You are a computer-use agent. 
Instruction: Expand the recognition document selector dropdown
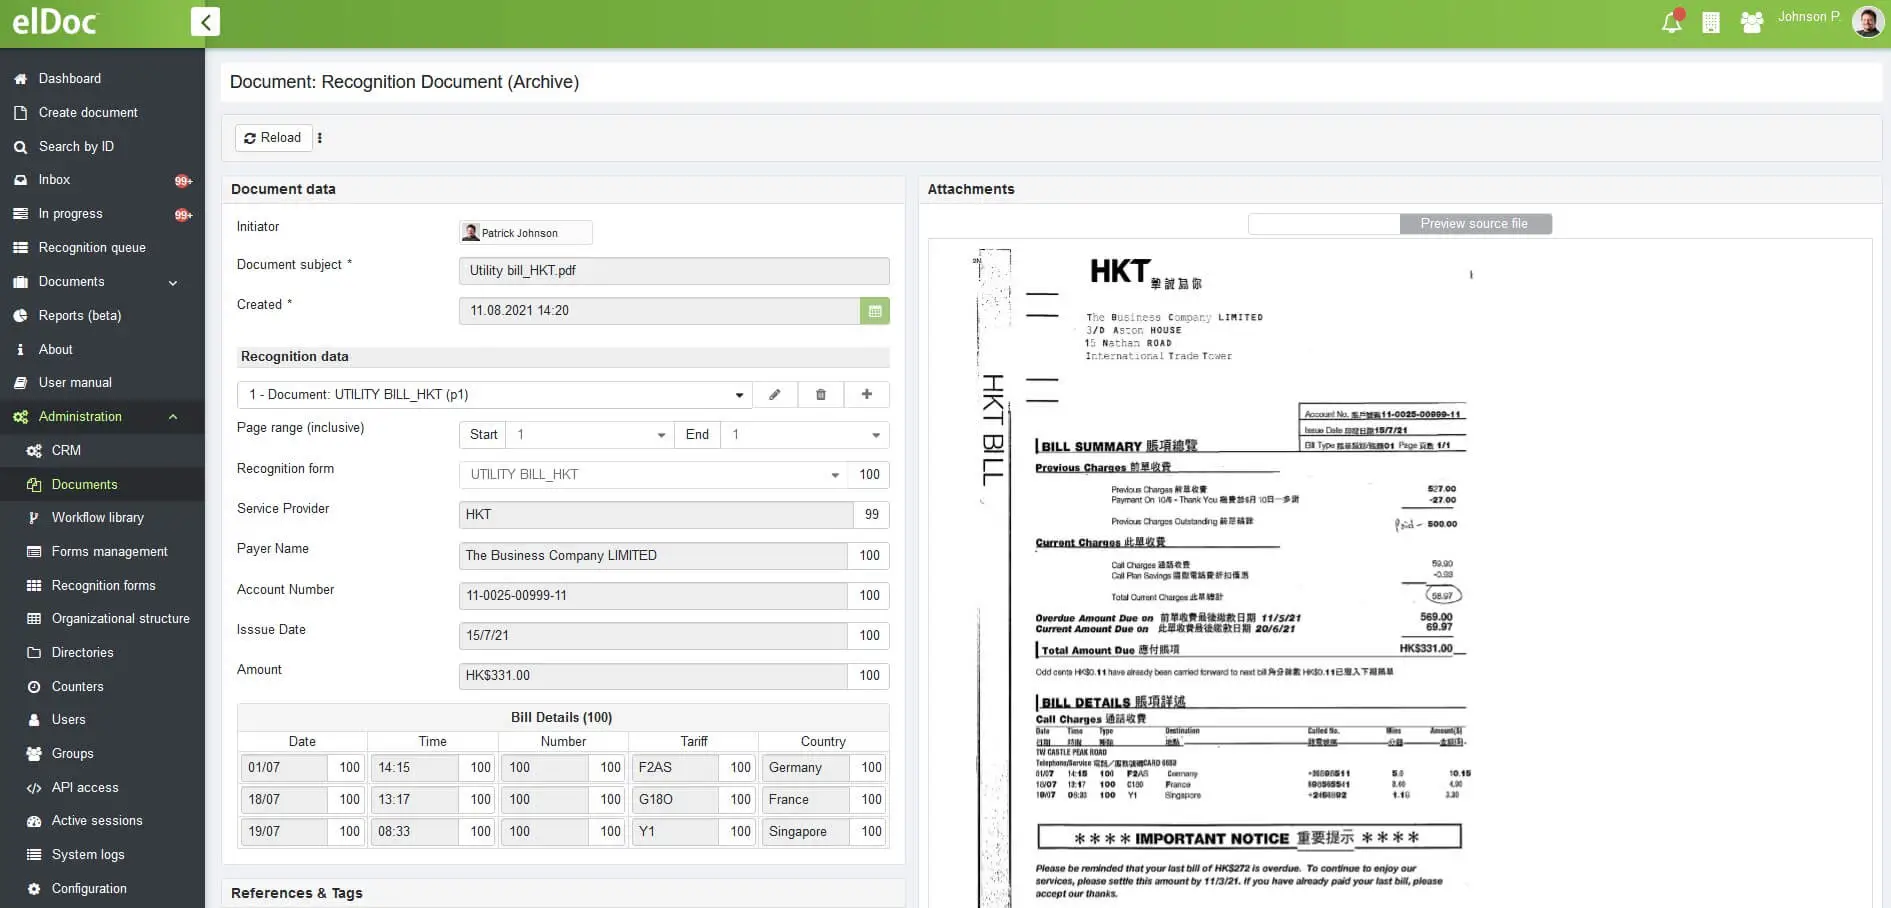[x=739, y=395]
